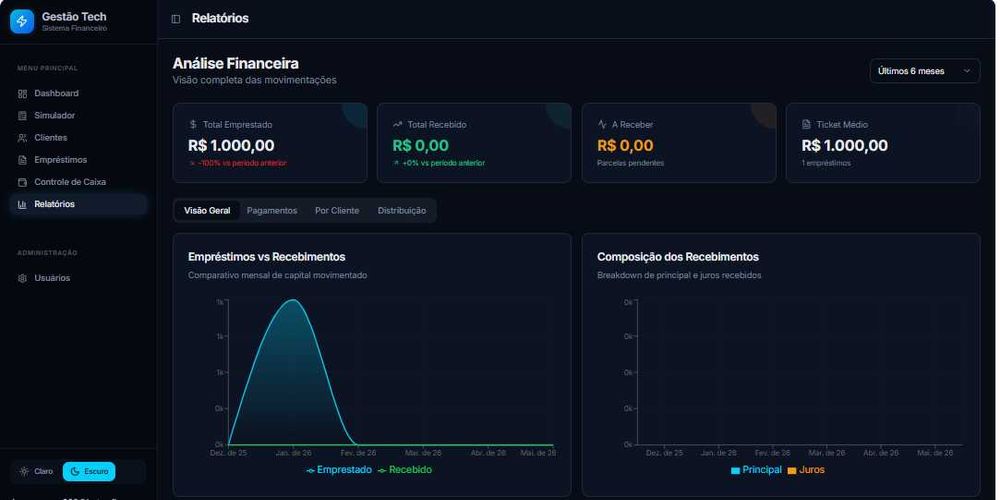Screen dimensions: 1000x500
Task: Click Jan. de 26 label on left chart
Action: (293, 453)
